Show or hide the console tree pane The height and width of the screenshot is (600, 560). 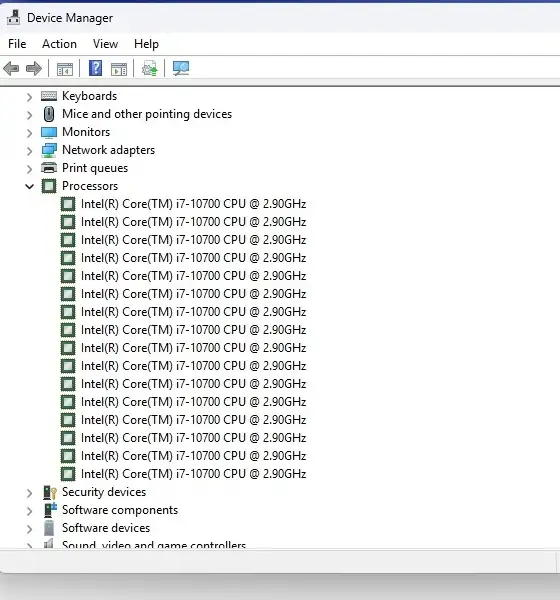pyautogui.click(x=65, y=69)
